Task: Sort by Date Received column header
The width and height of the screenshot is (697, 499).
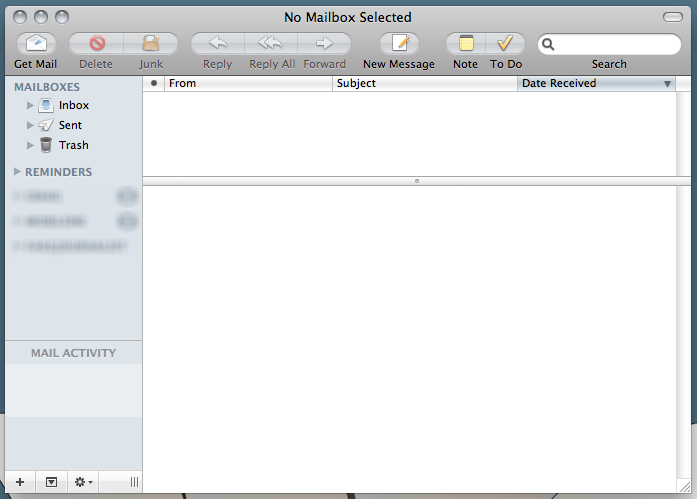Action: click(x=597, y=84)
